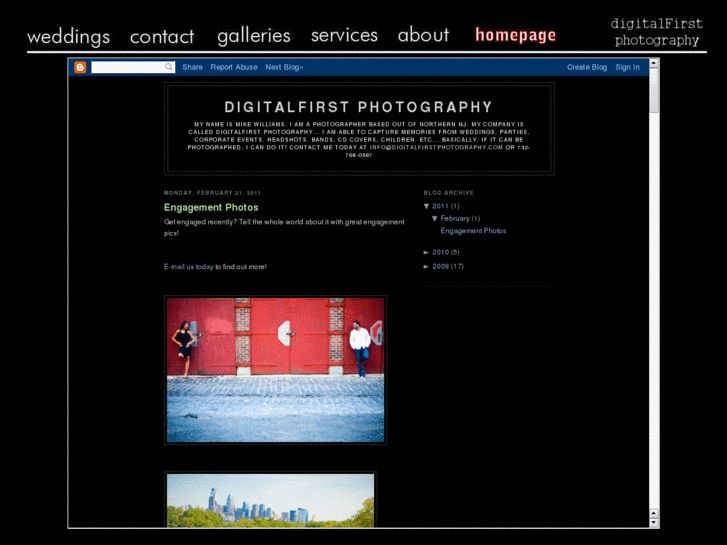
Task: Open Engagement Photos in blog archive
Action: [473, 231]
